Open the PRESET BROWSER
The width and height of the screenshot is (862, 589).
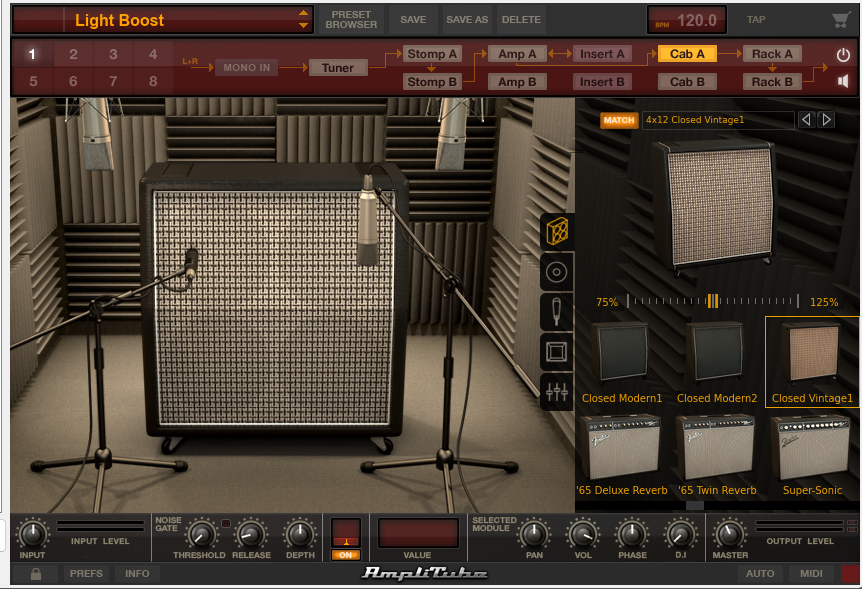pyautogui.click(x=351, y=20)
